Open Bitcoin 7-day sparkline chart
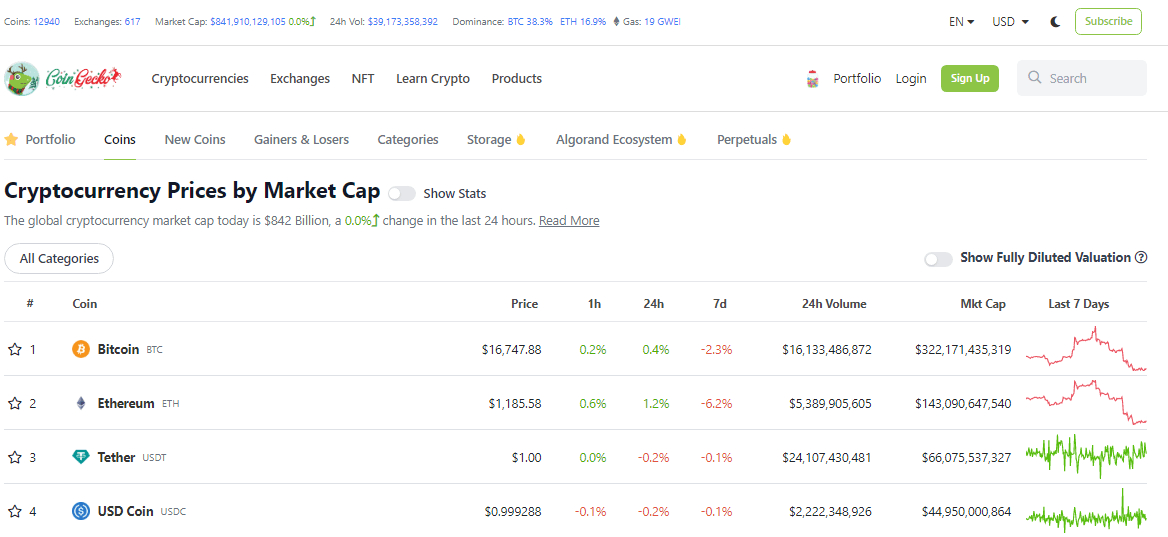Image resolution: width=1168 pixels, height=537 pixels. point(1086,349)
